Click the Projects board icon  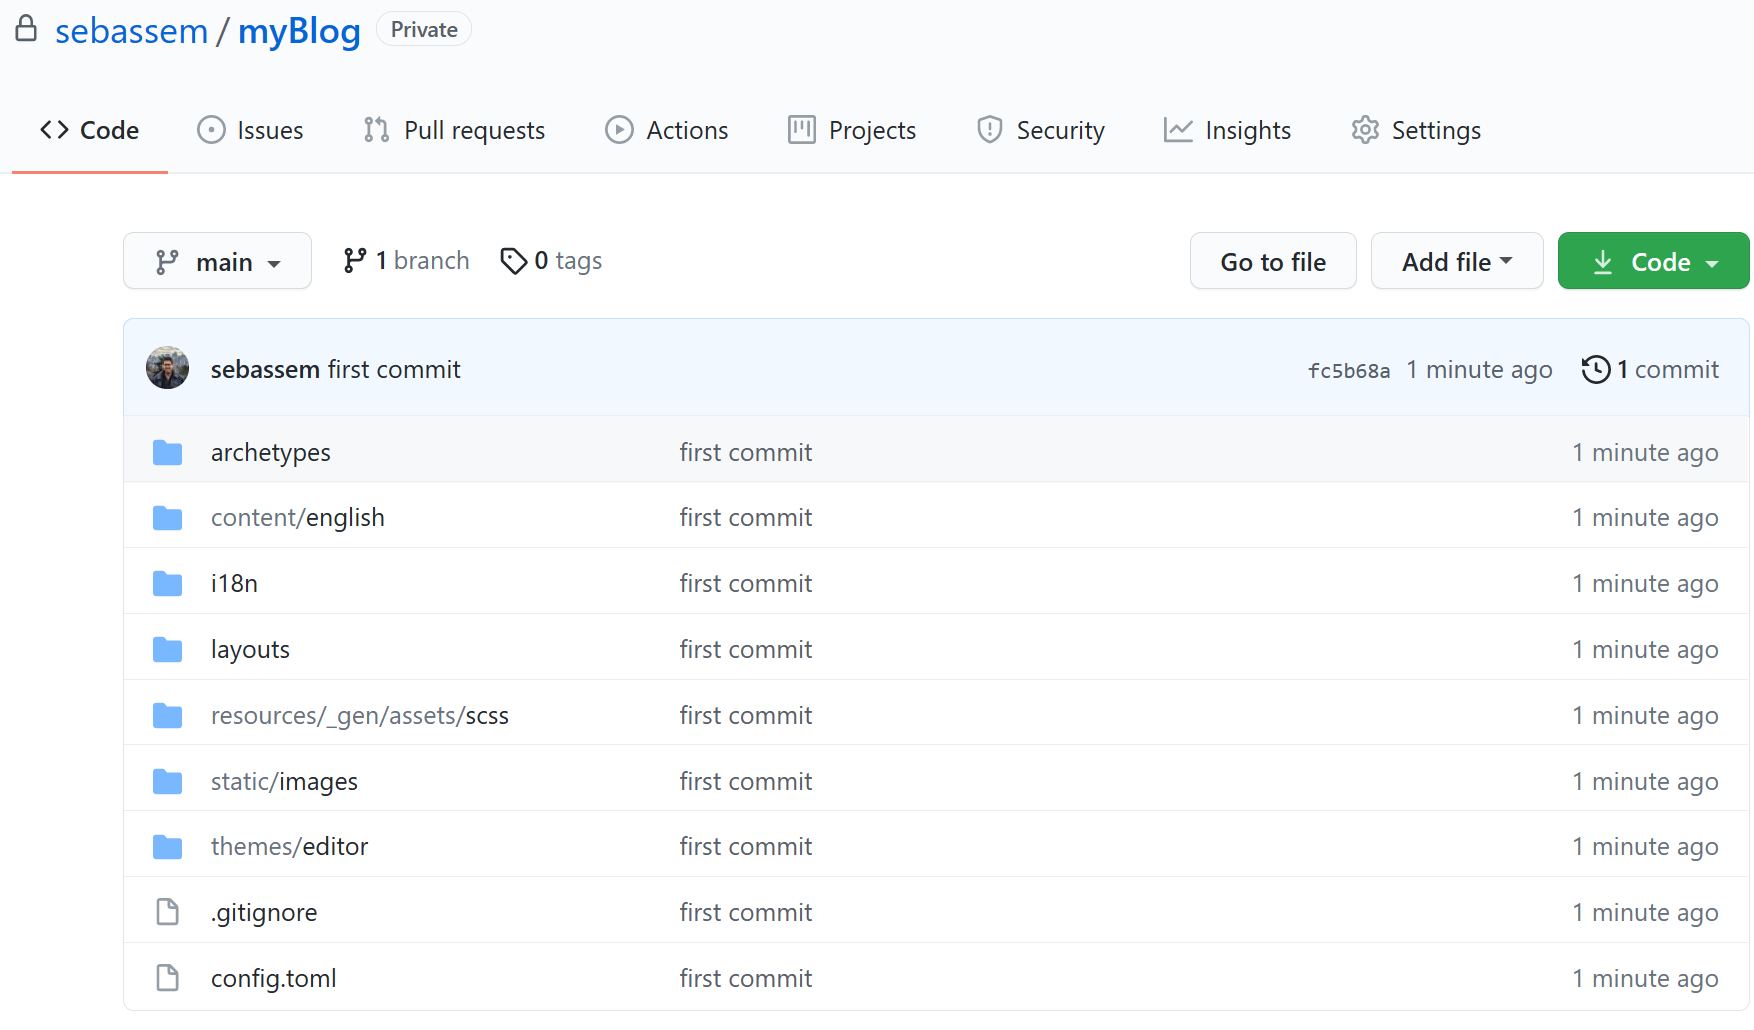coord(802,130)
